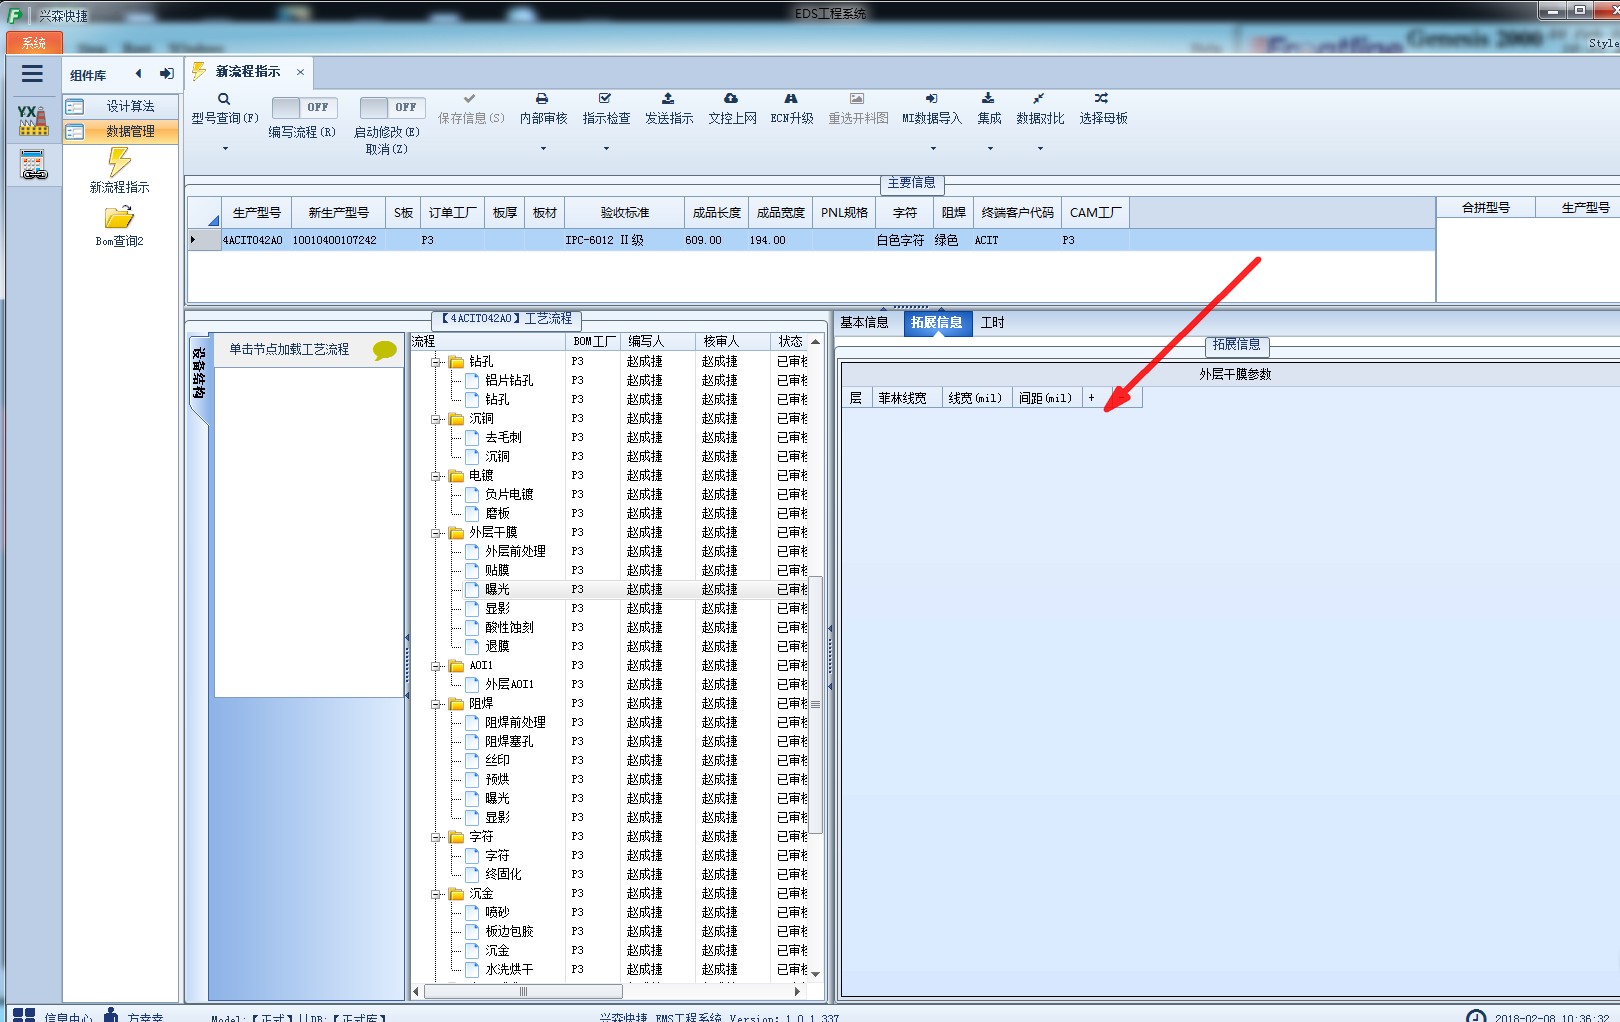This screenshot has width=1620, height=1022.
Task: Click the 验收标准 column header
Action: pyautogui.click(x=625, y=213)
